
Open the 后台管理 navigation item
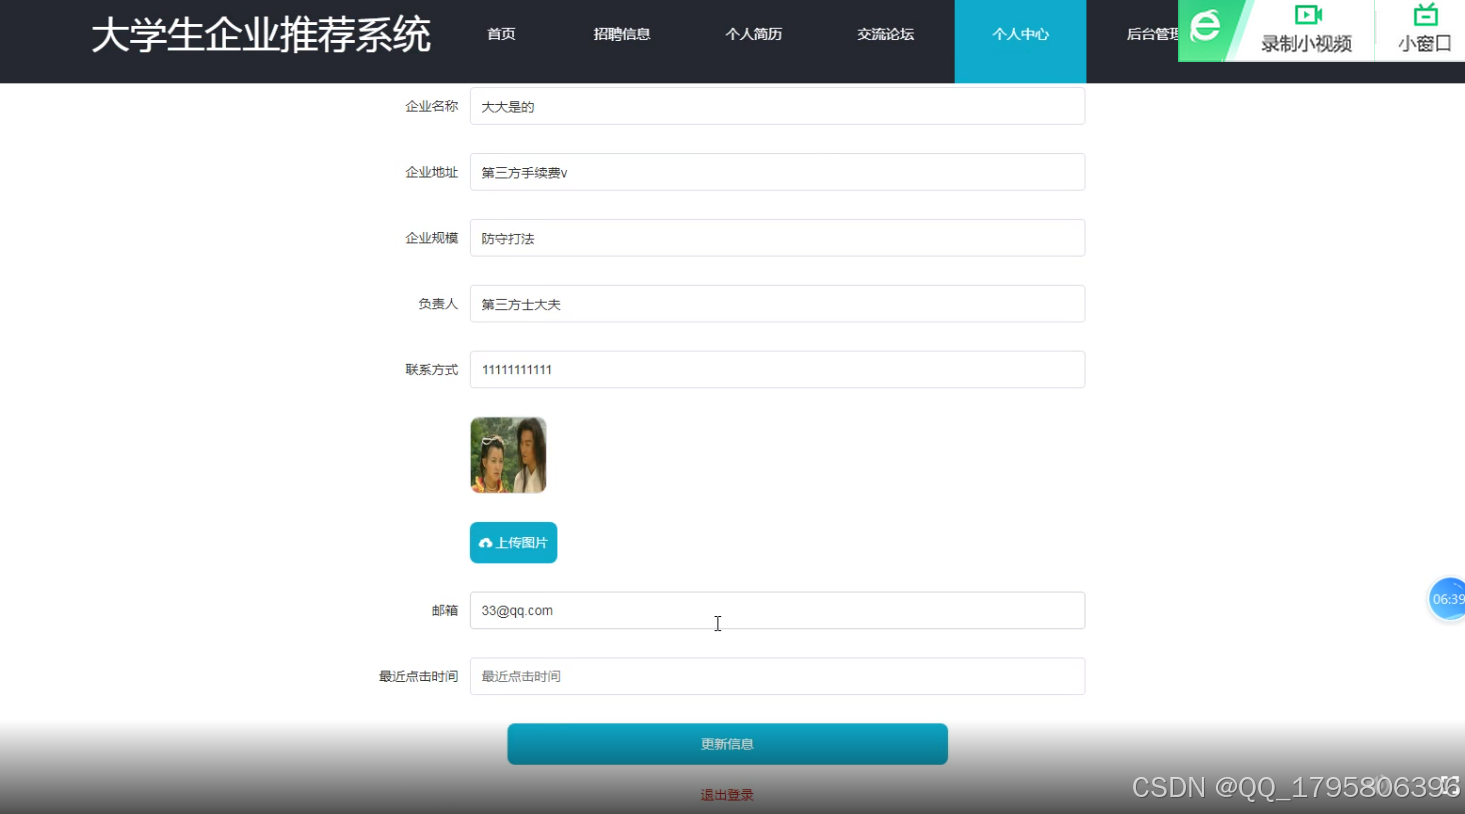(x=1152, y=33)
